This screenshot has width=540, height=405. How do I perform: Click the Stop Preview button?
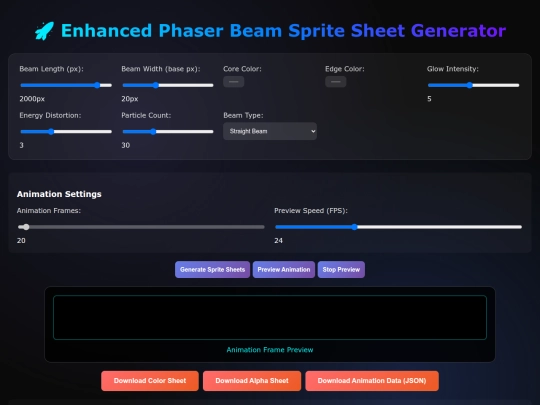[341, 270]
